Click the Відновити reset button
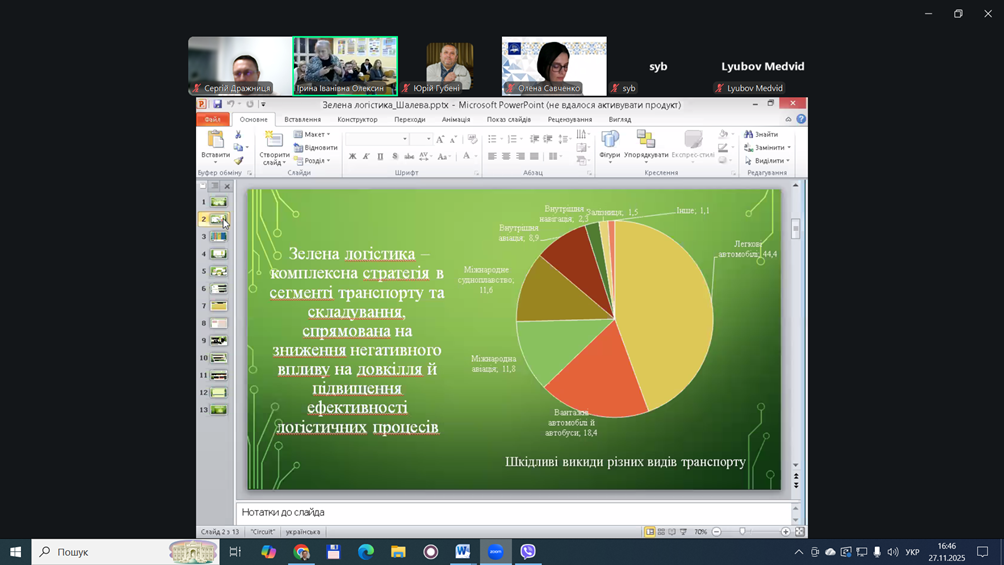1004x565 pixels. pyautogui.click(x=319, y=148)
